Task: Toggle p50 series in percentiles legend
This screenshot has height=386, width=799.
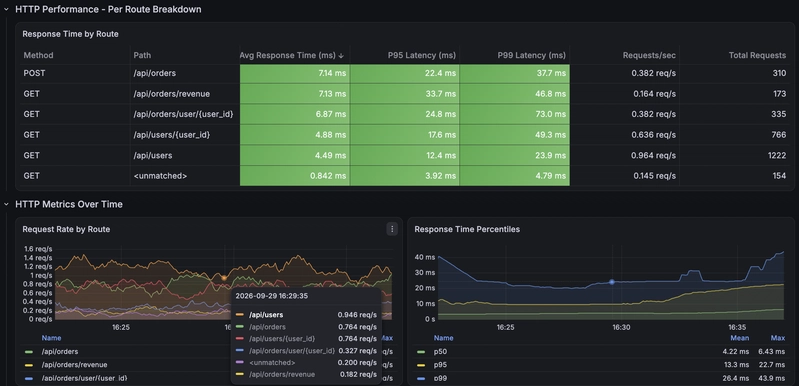Action: [440, 351]
